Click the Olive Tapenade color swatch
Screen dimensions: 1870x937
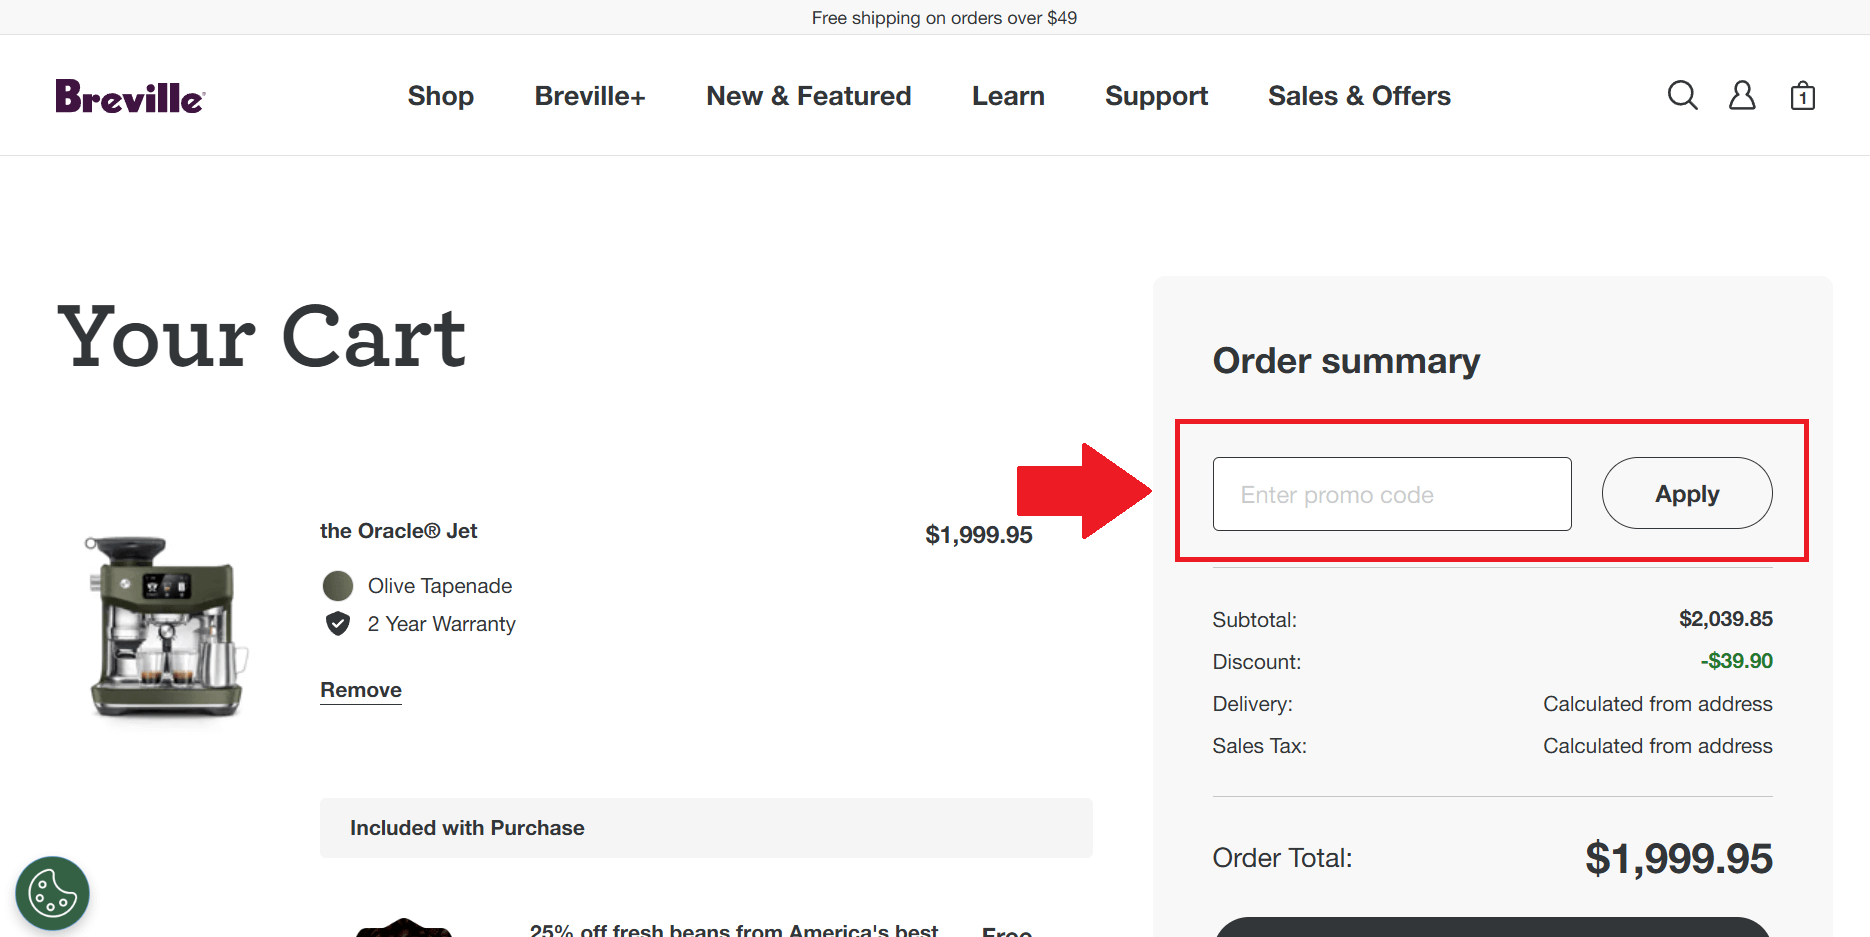click(x=338, y=586)
